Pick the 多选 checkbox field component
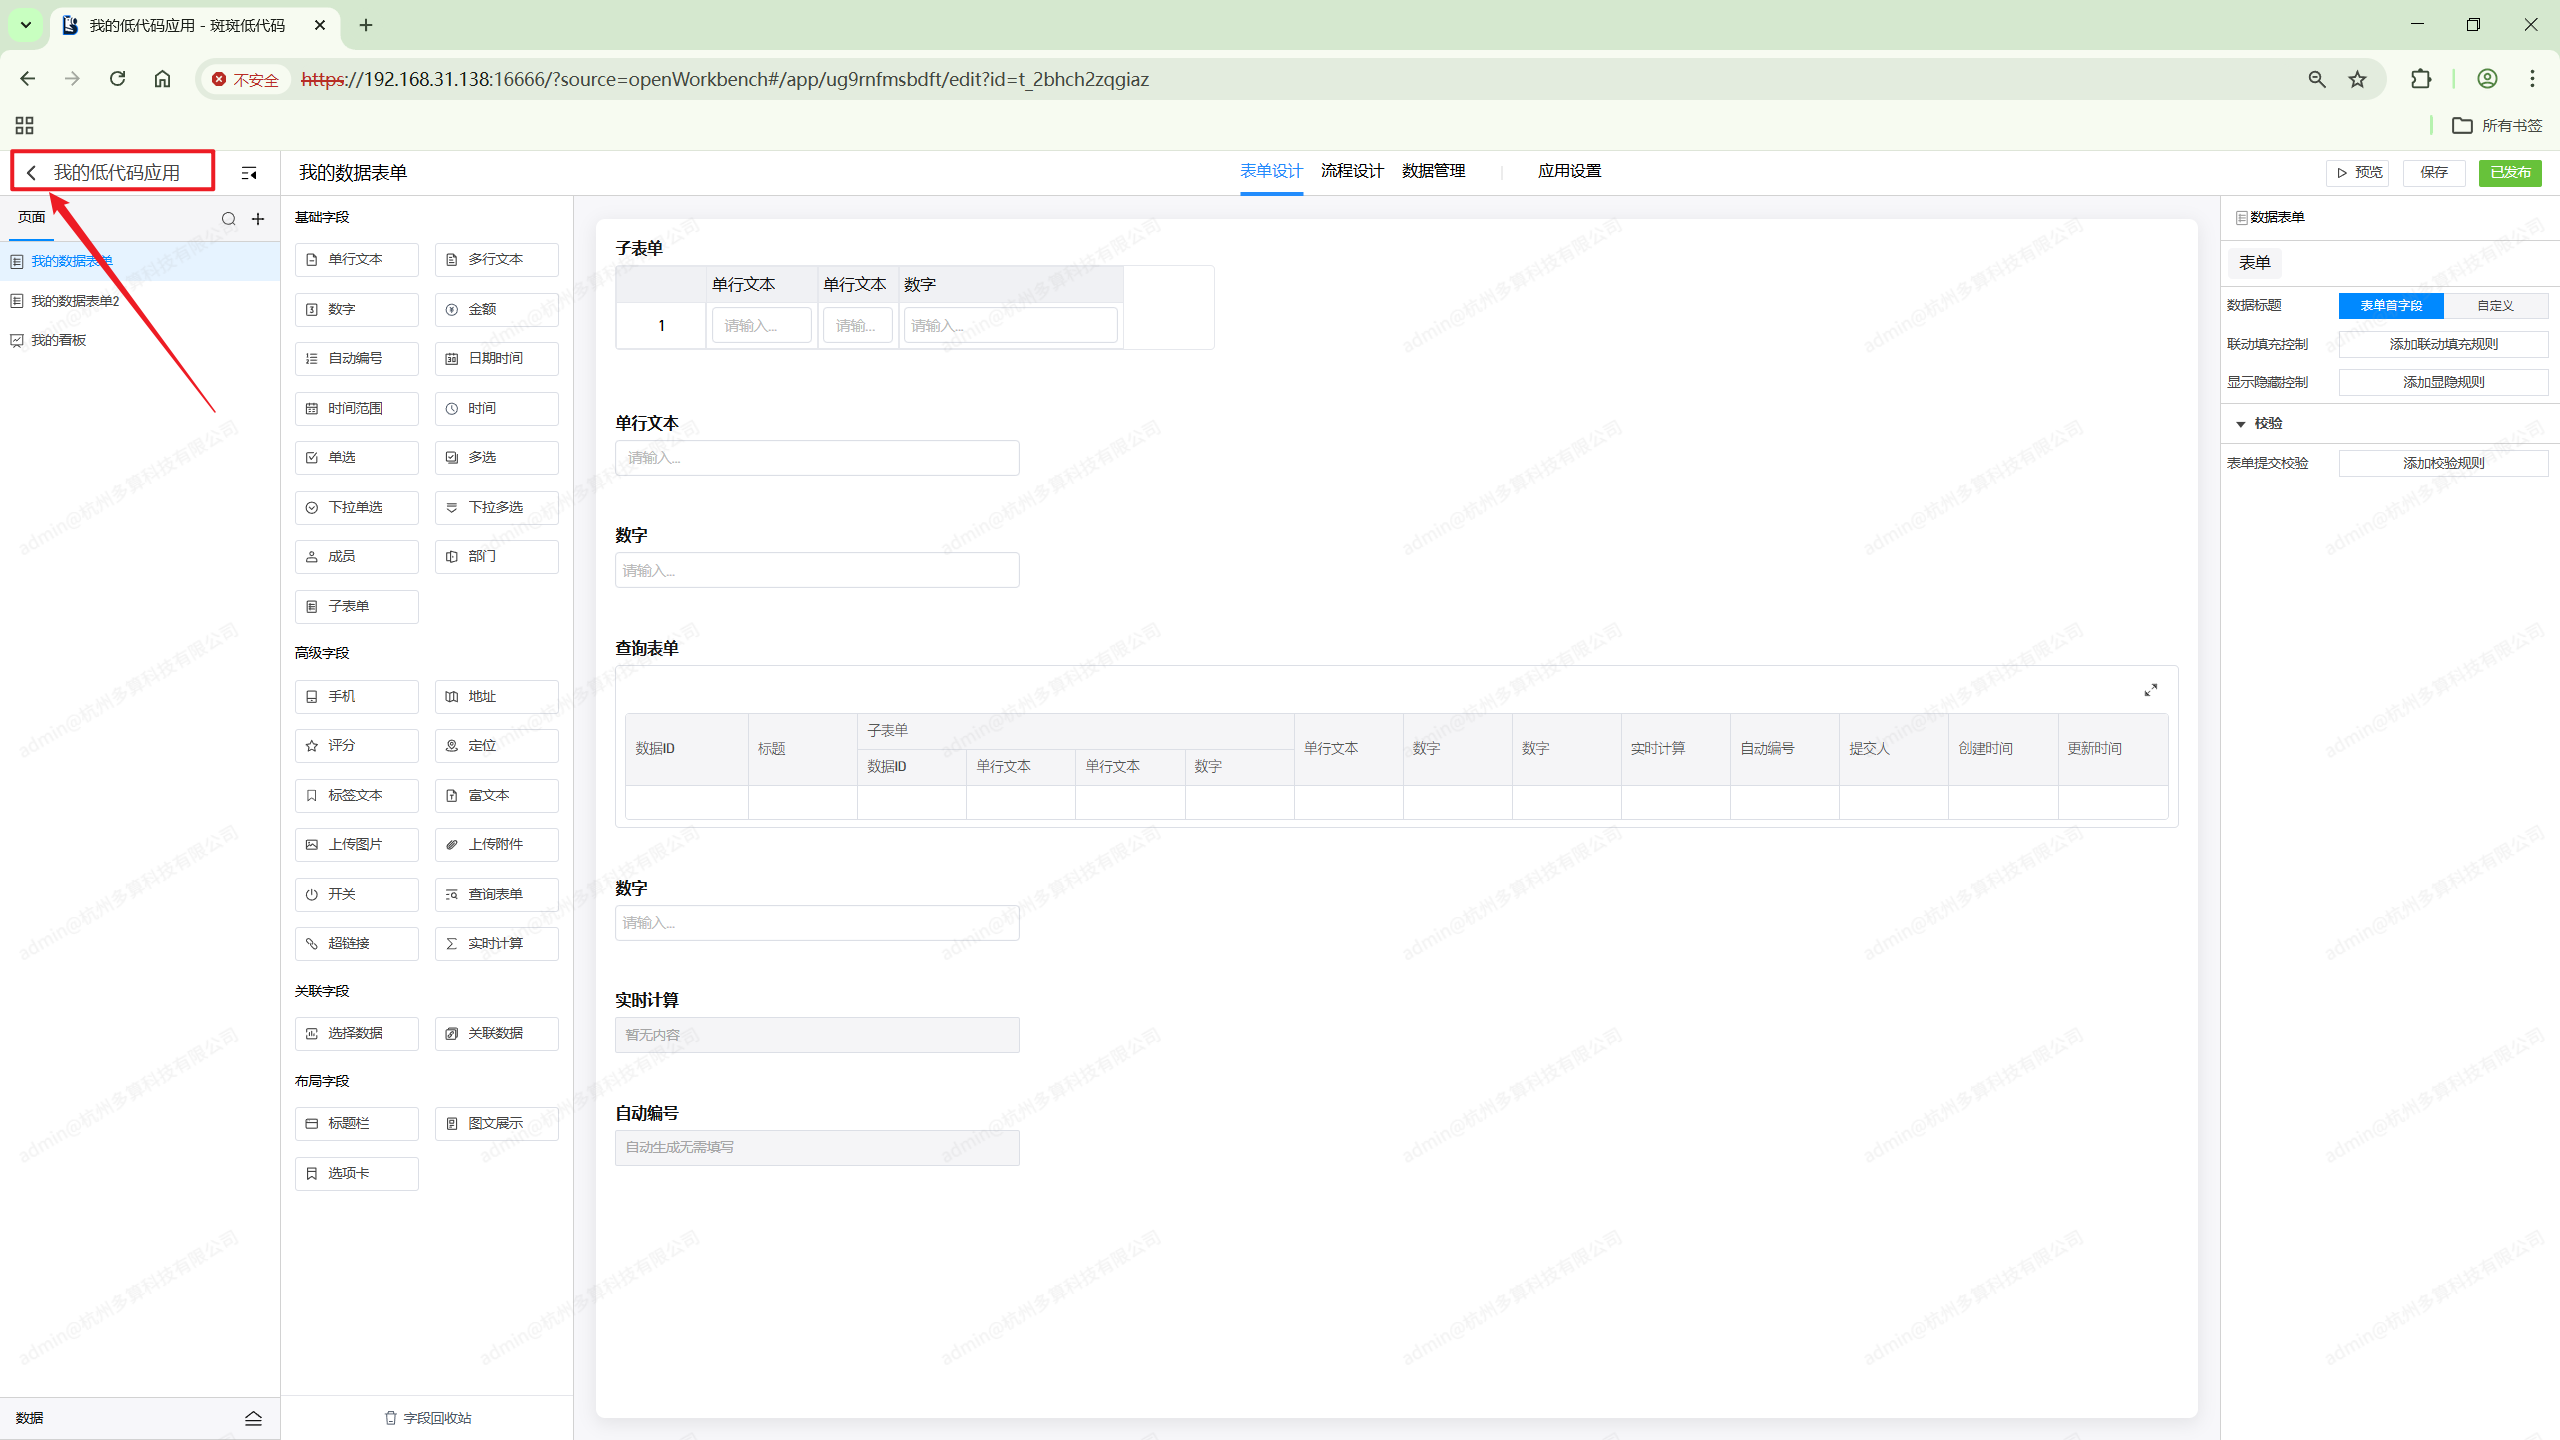Screen dimensions: 2560x1440 coord(496,457)
